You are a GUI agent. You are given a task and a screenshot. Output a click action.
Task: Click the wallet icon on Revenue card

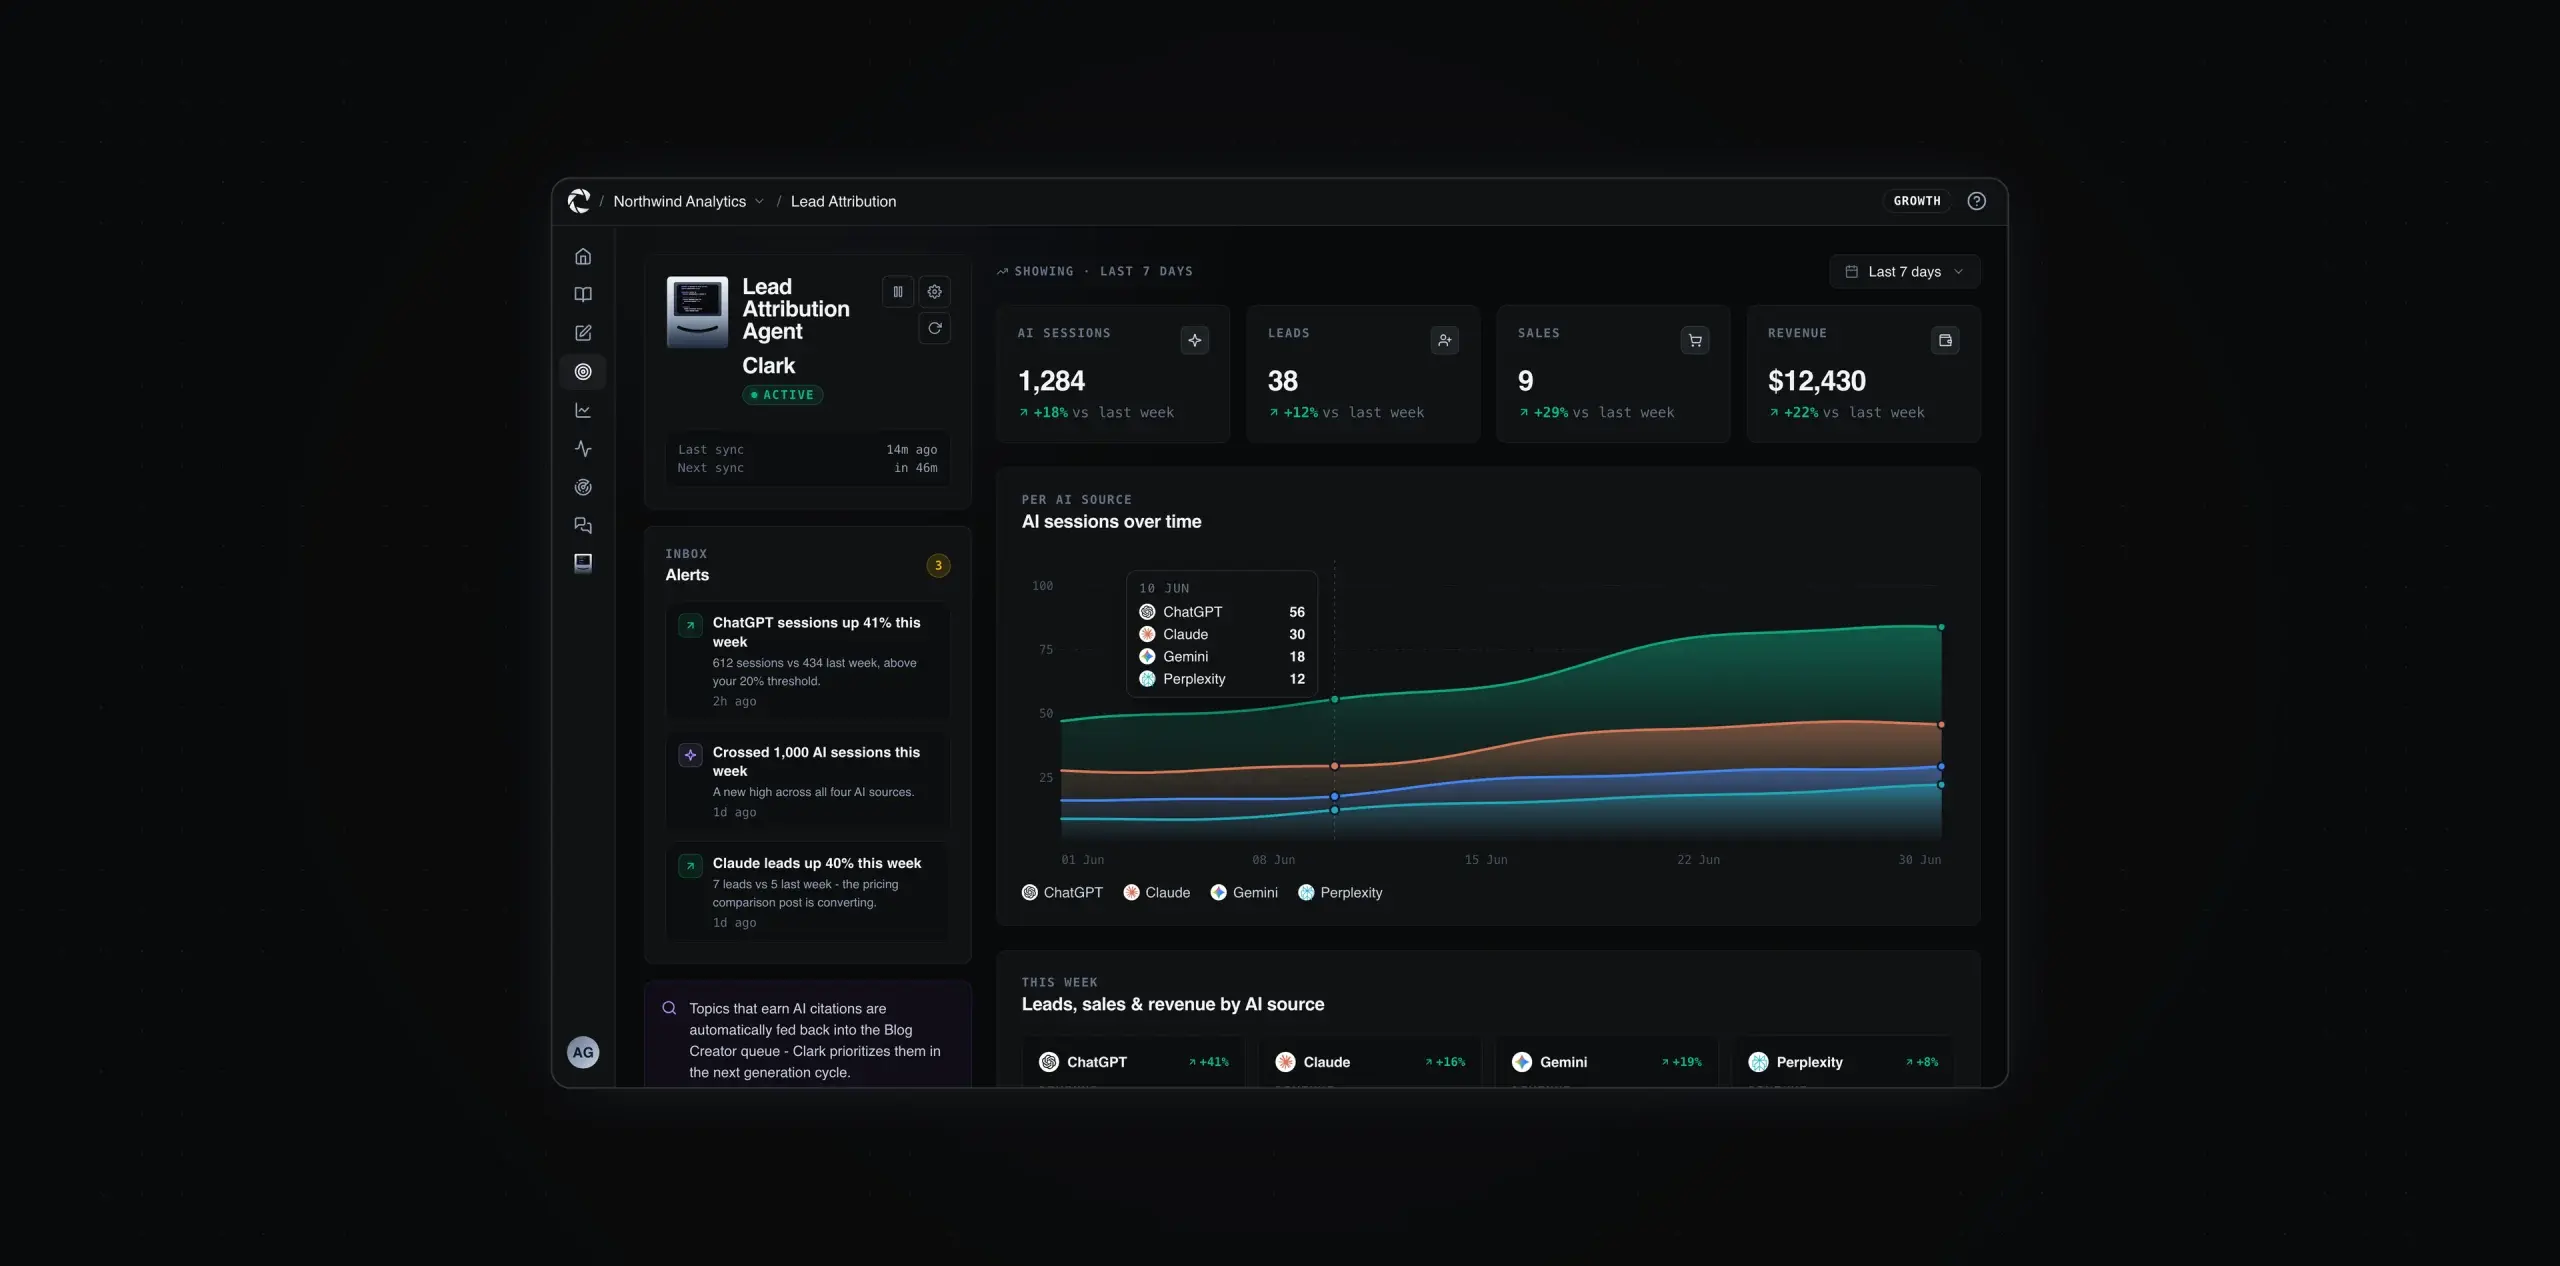pos(1945,341)
